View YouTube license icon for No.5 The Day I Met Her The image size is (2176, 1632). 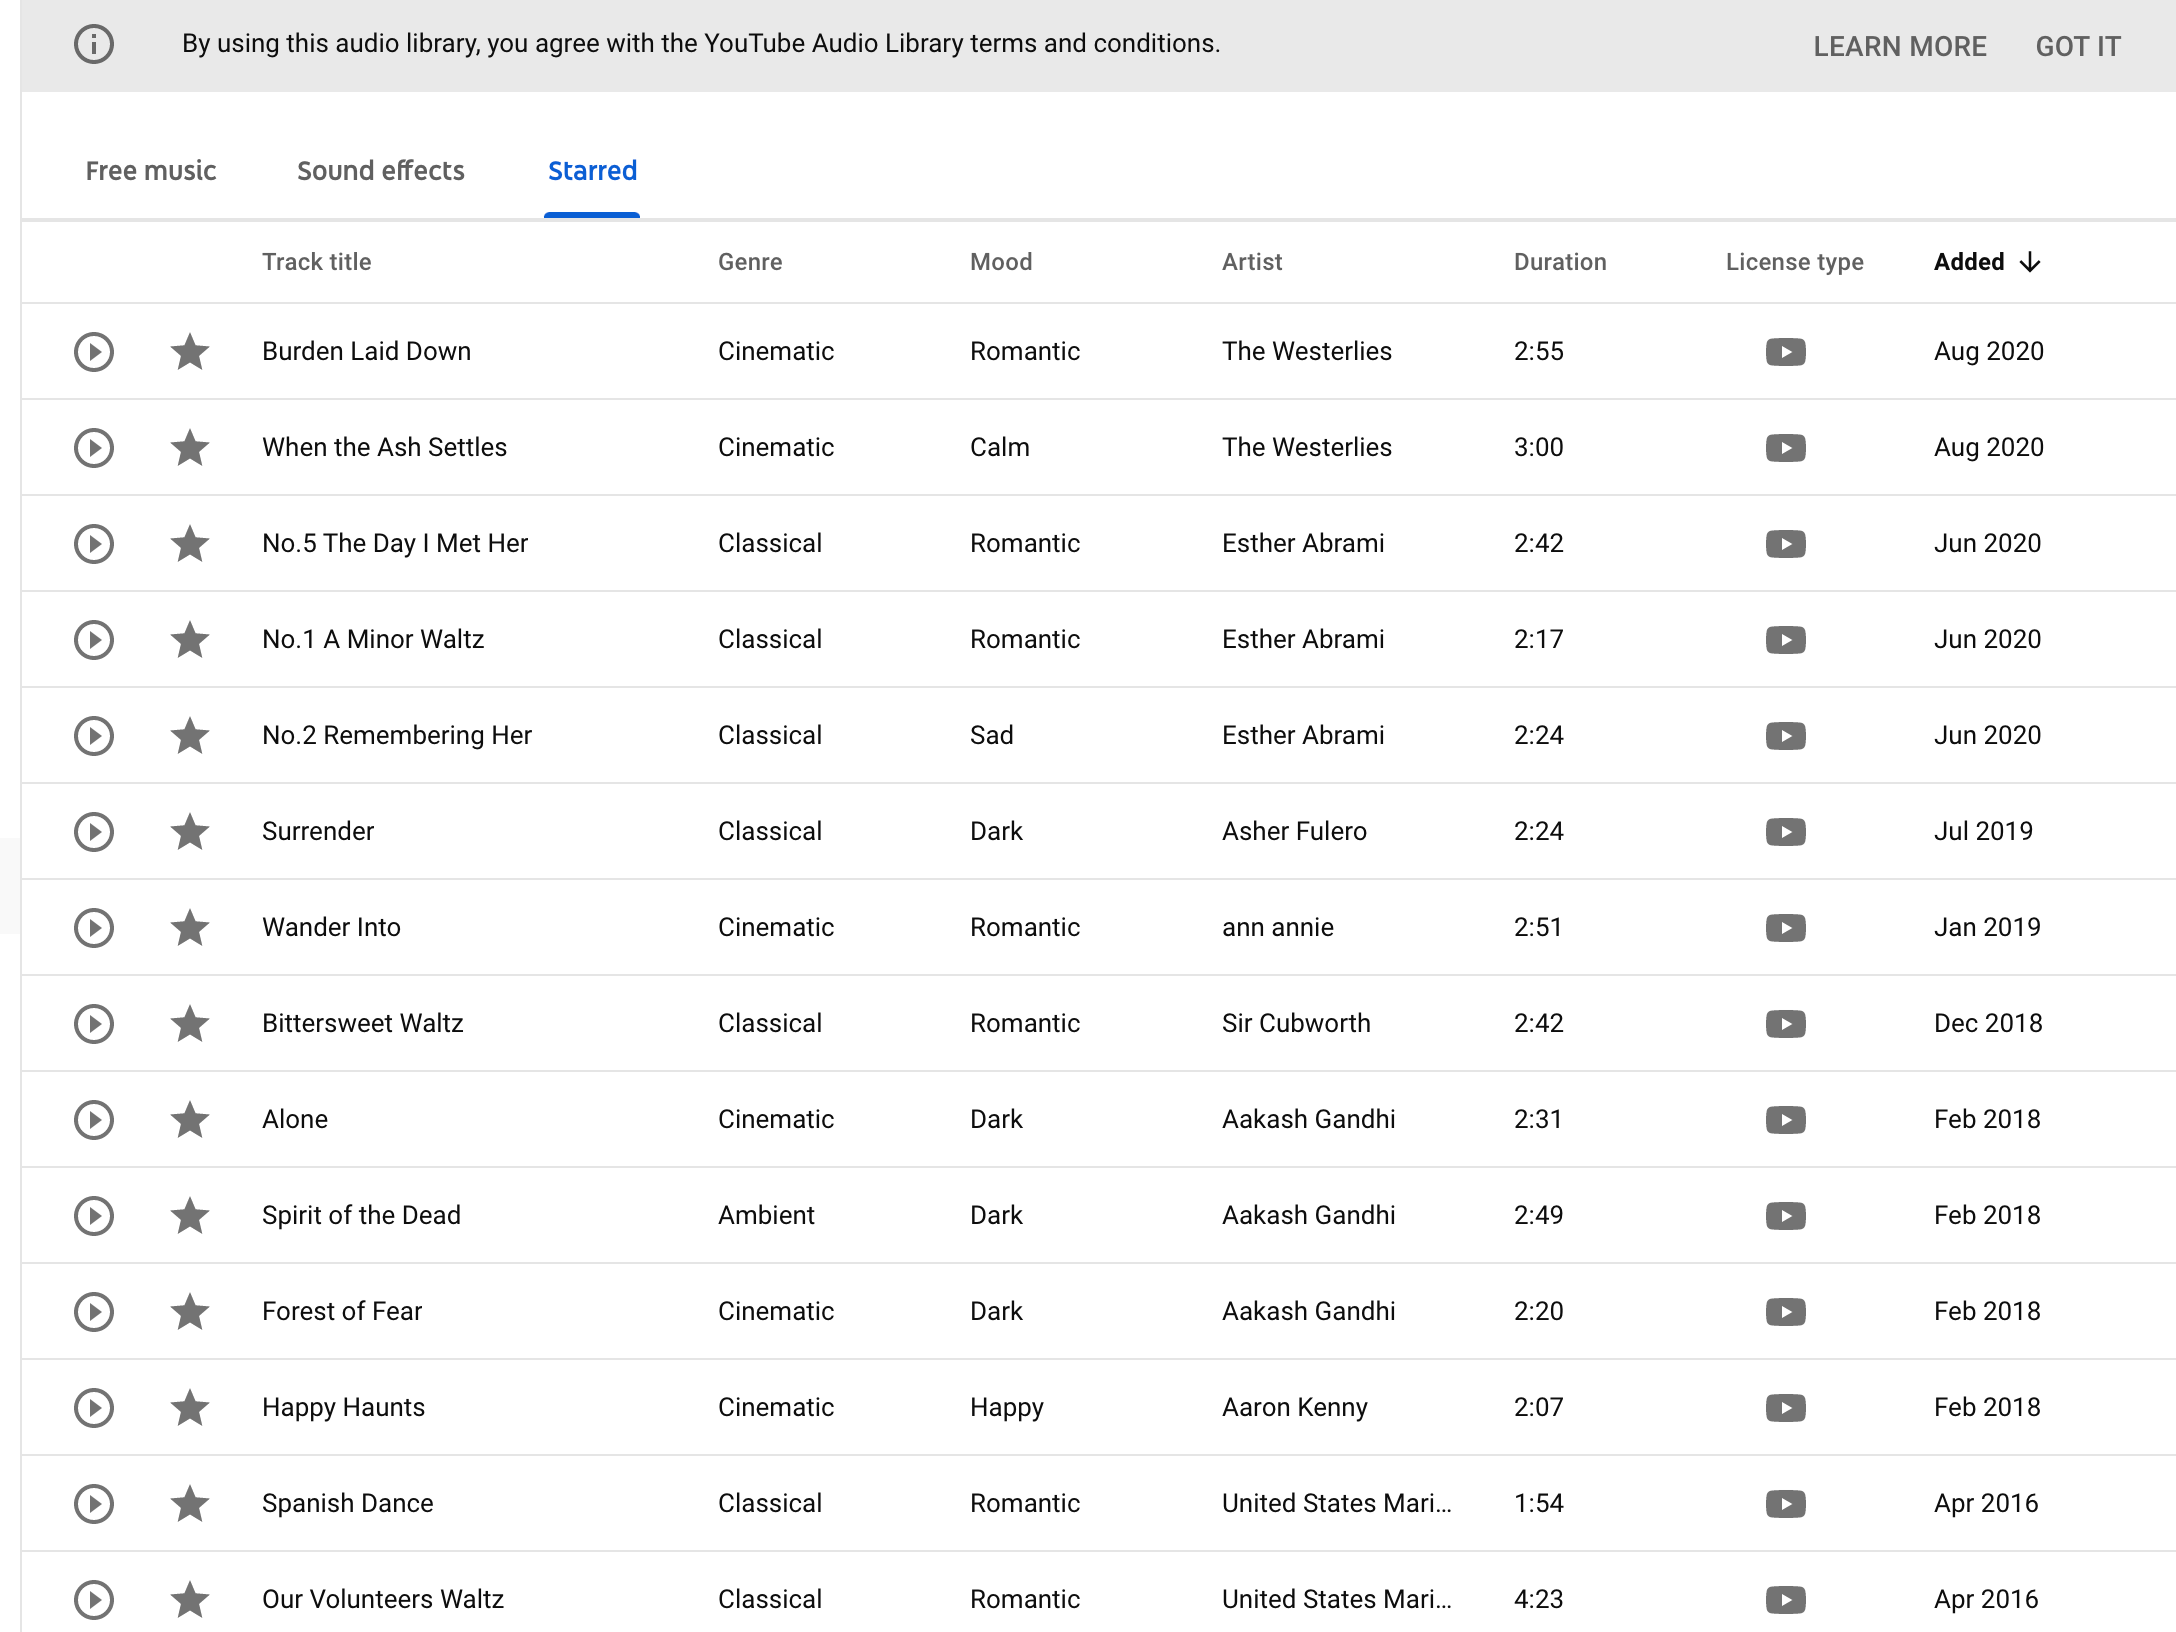[x=1786, y=544]
